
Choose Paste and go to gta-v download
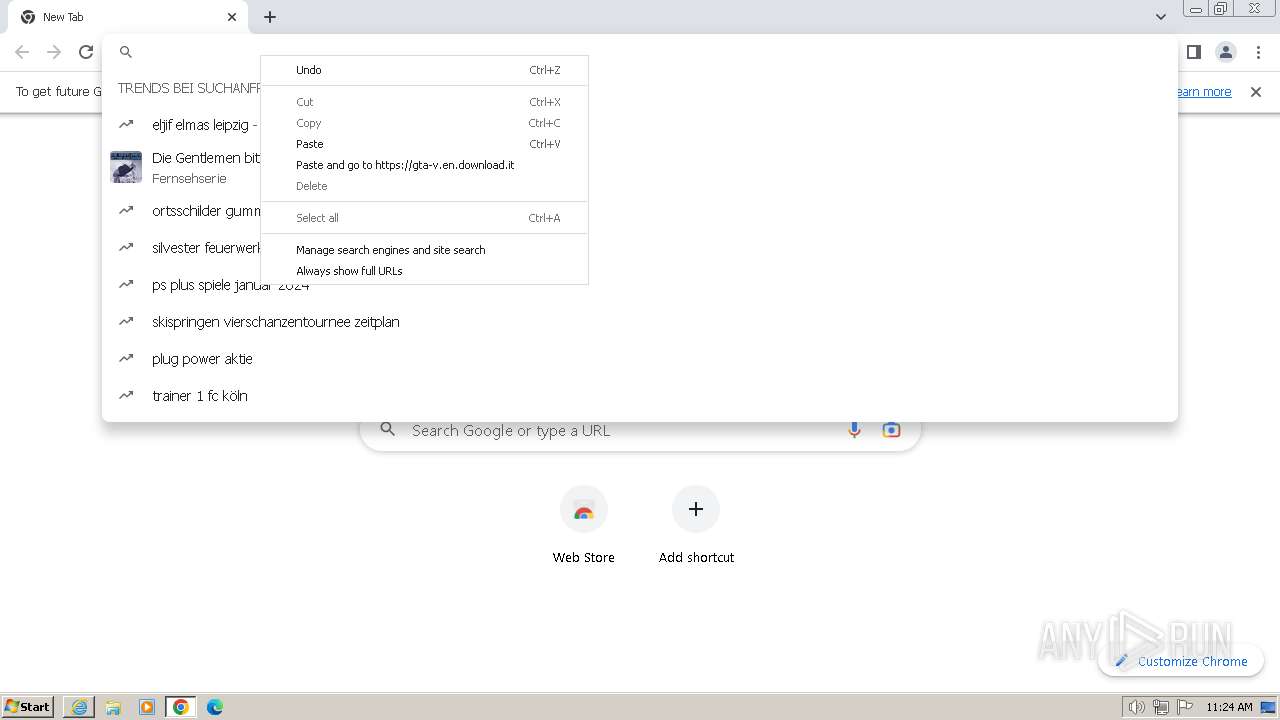pos(424,165)
